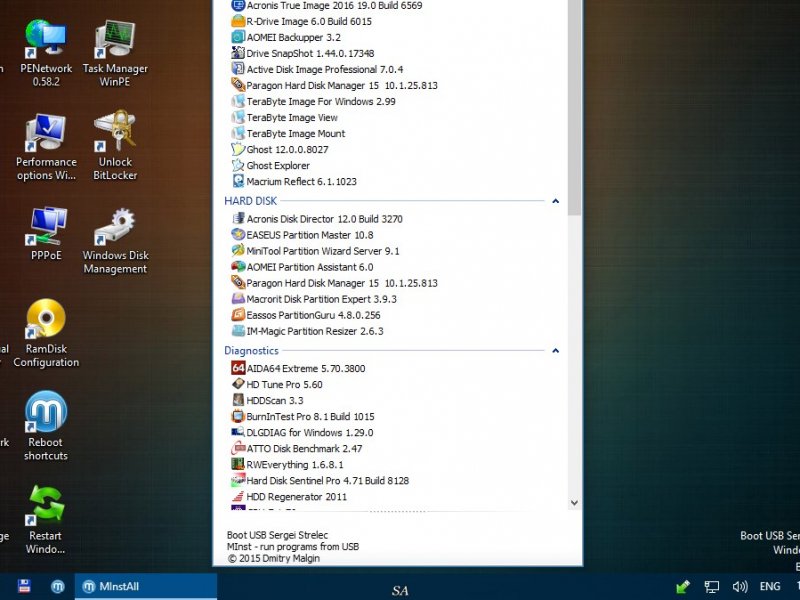Select the Reboot shortcuts desktop icon
Viewport: 800px width, 600px height.
[46, 427]
